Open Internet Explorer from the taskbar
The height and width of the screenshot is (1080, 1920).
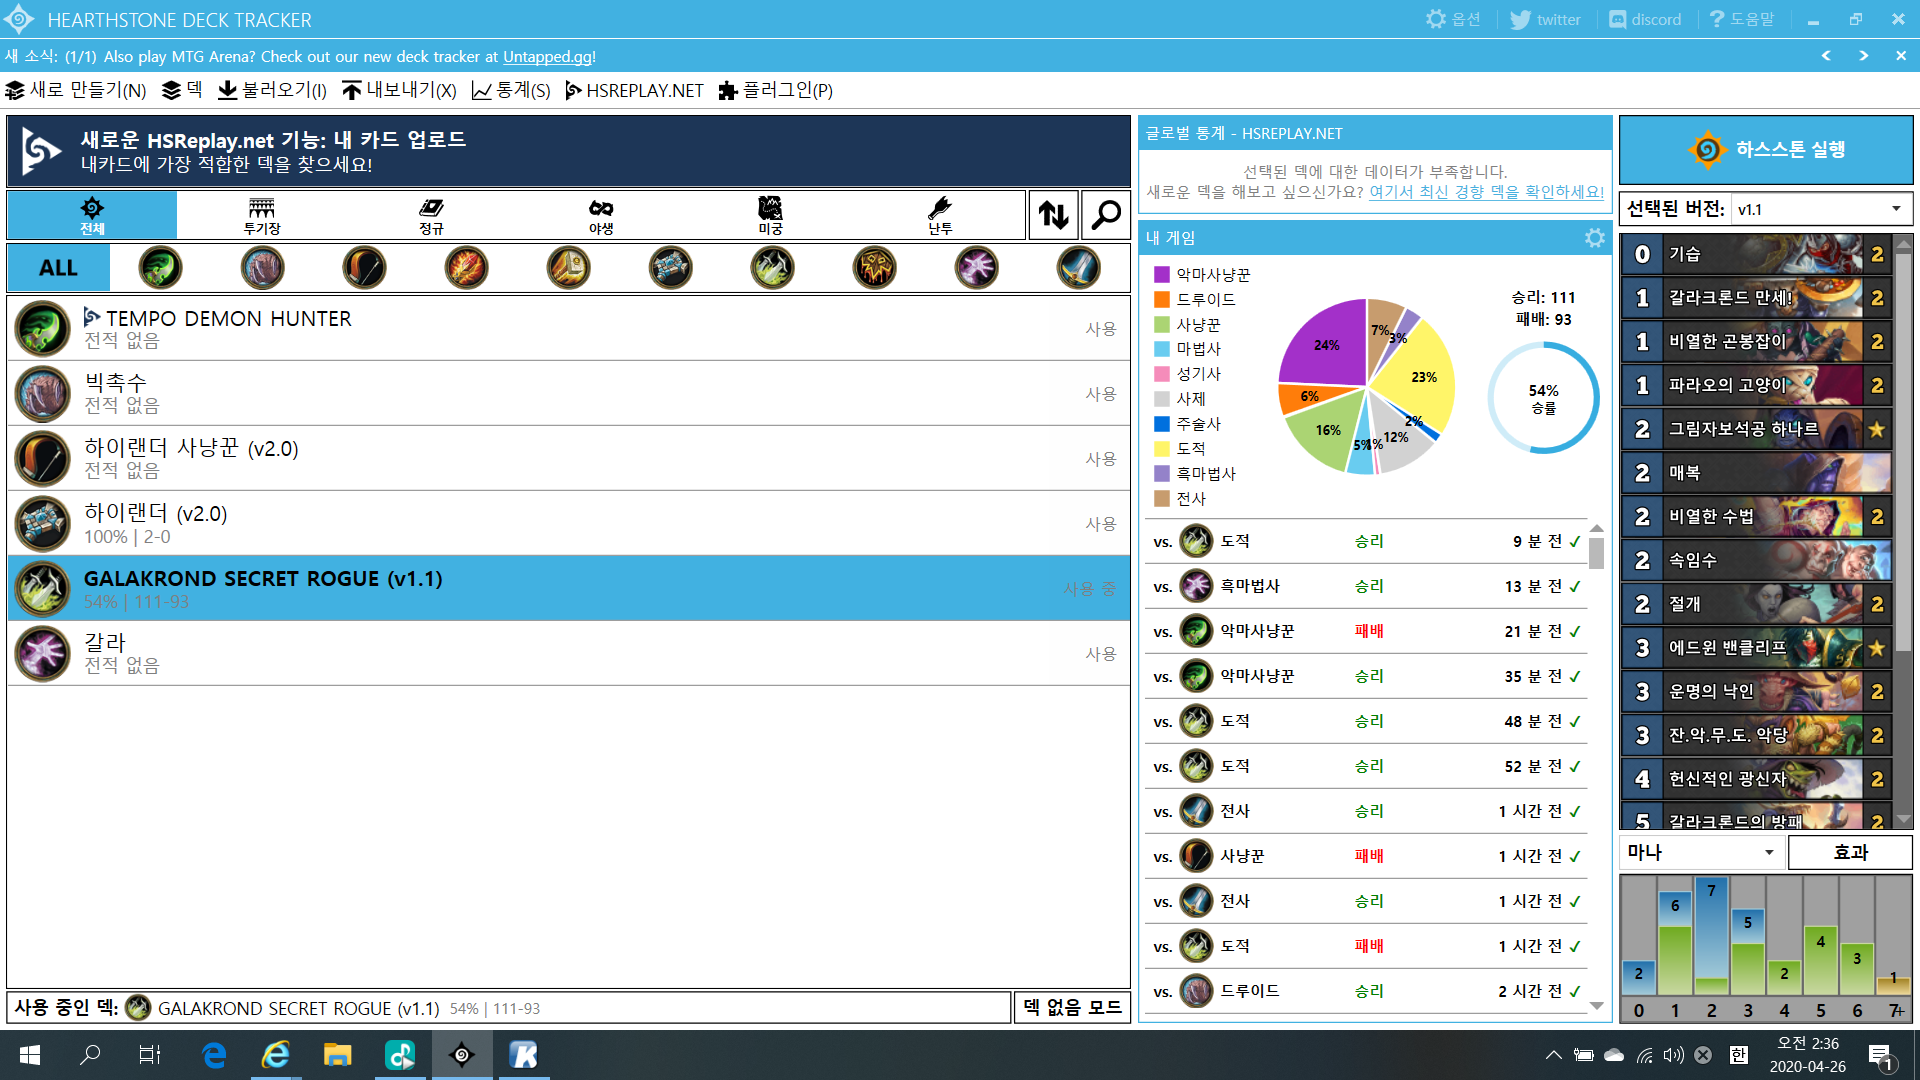click(275, 1055)
